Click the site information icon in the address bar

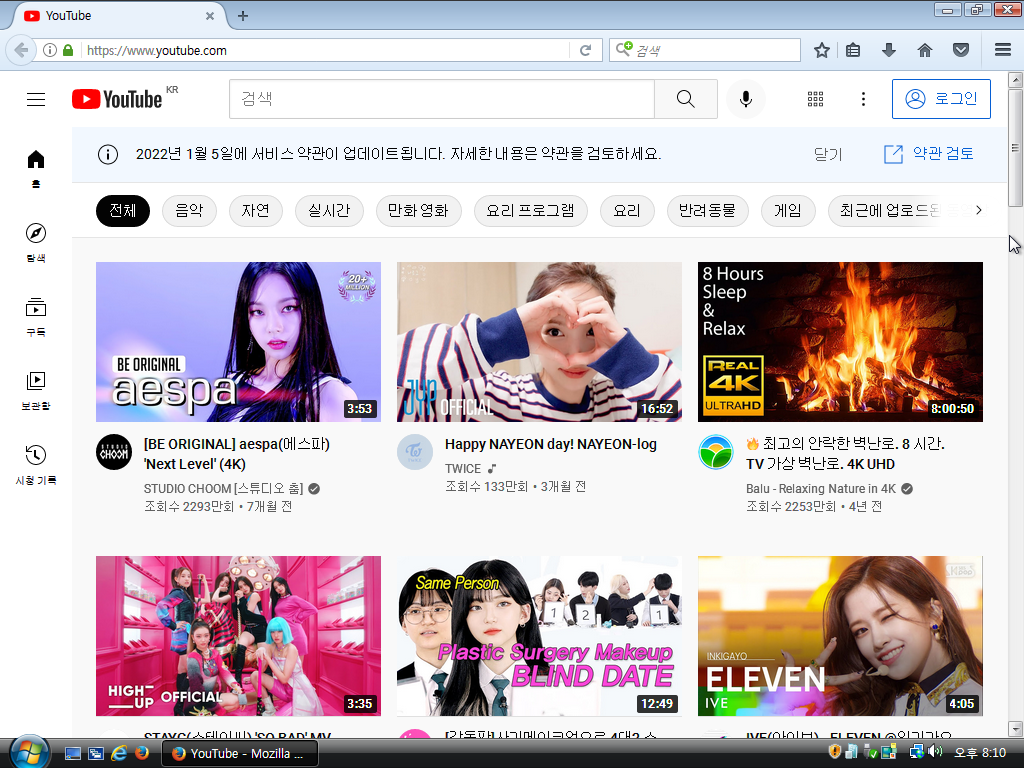50,50
